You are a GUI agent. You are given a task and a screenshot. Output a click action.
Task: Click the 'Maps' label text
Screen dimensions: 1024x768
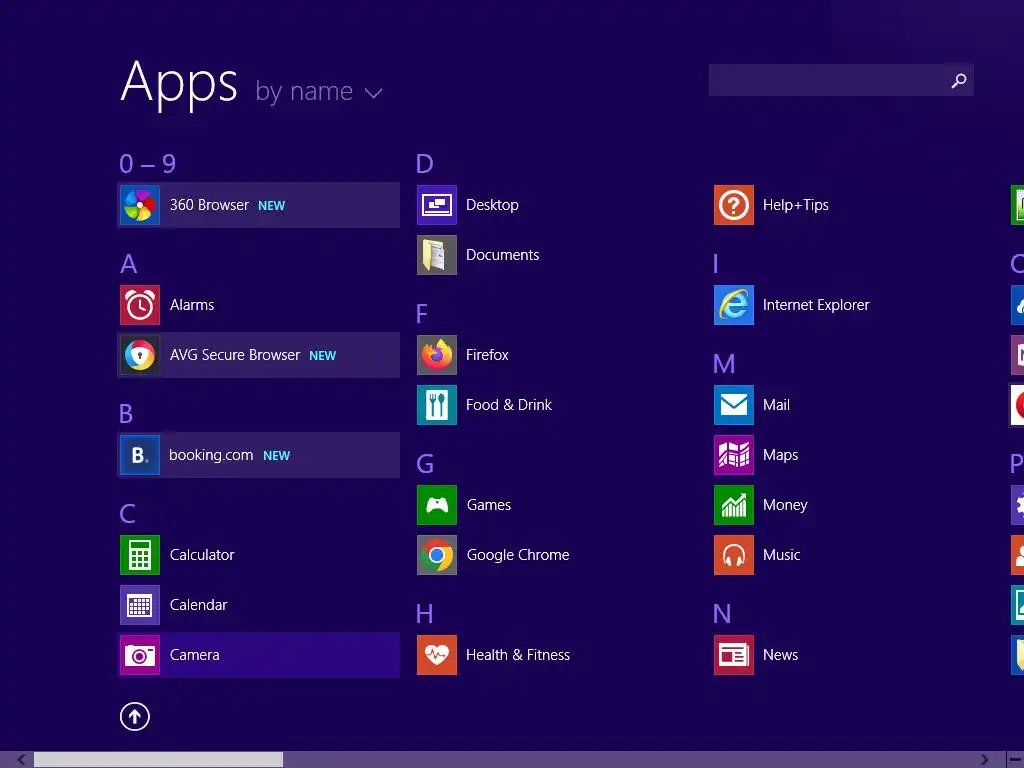[x=780, y=455]
